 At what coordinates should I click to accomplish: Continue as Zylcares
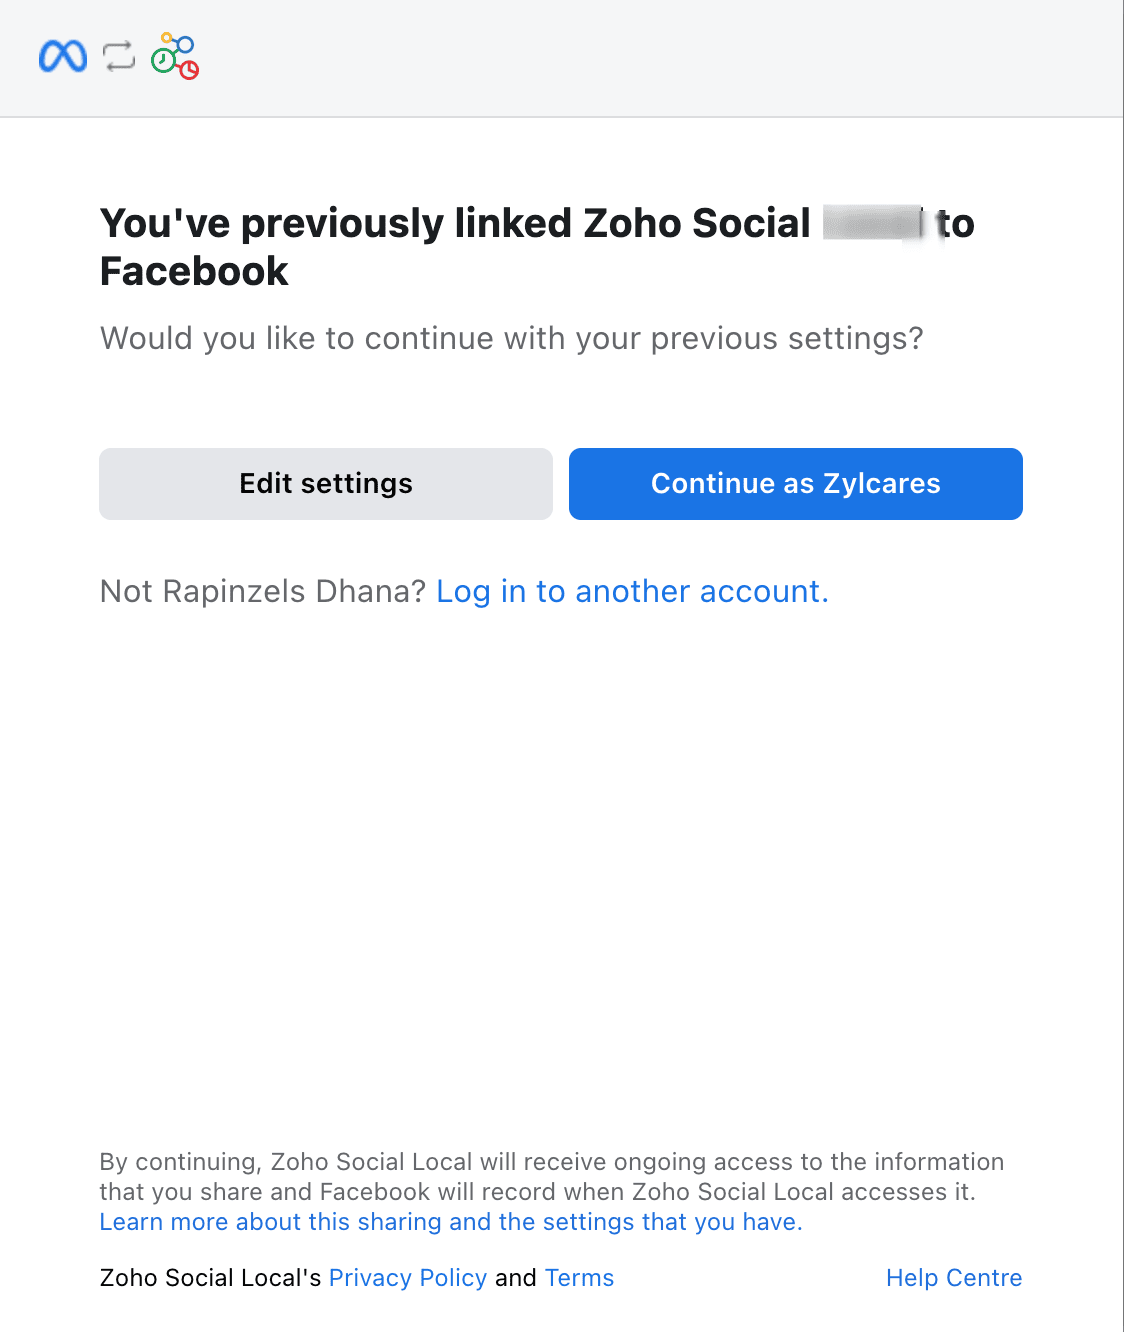click(795, 484)
